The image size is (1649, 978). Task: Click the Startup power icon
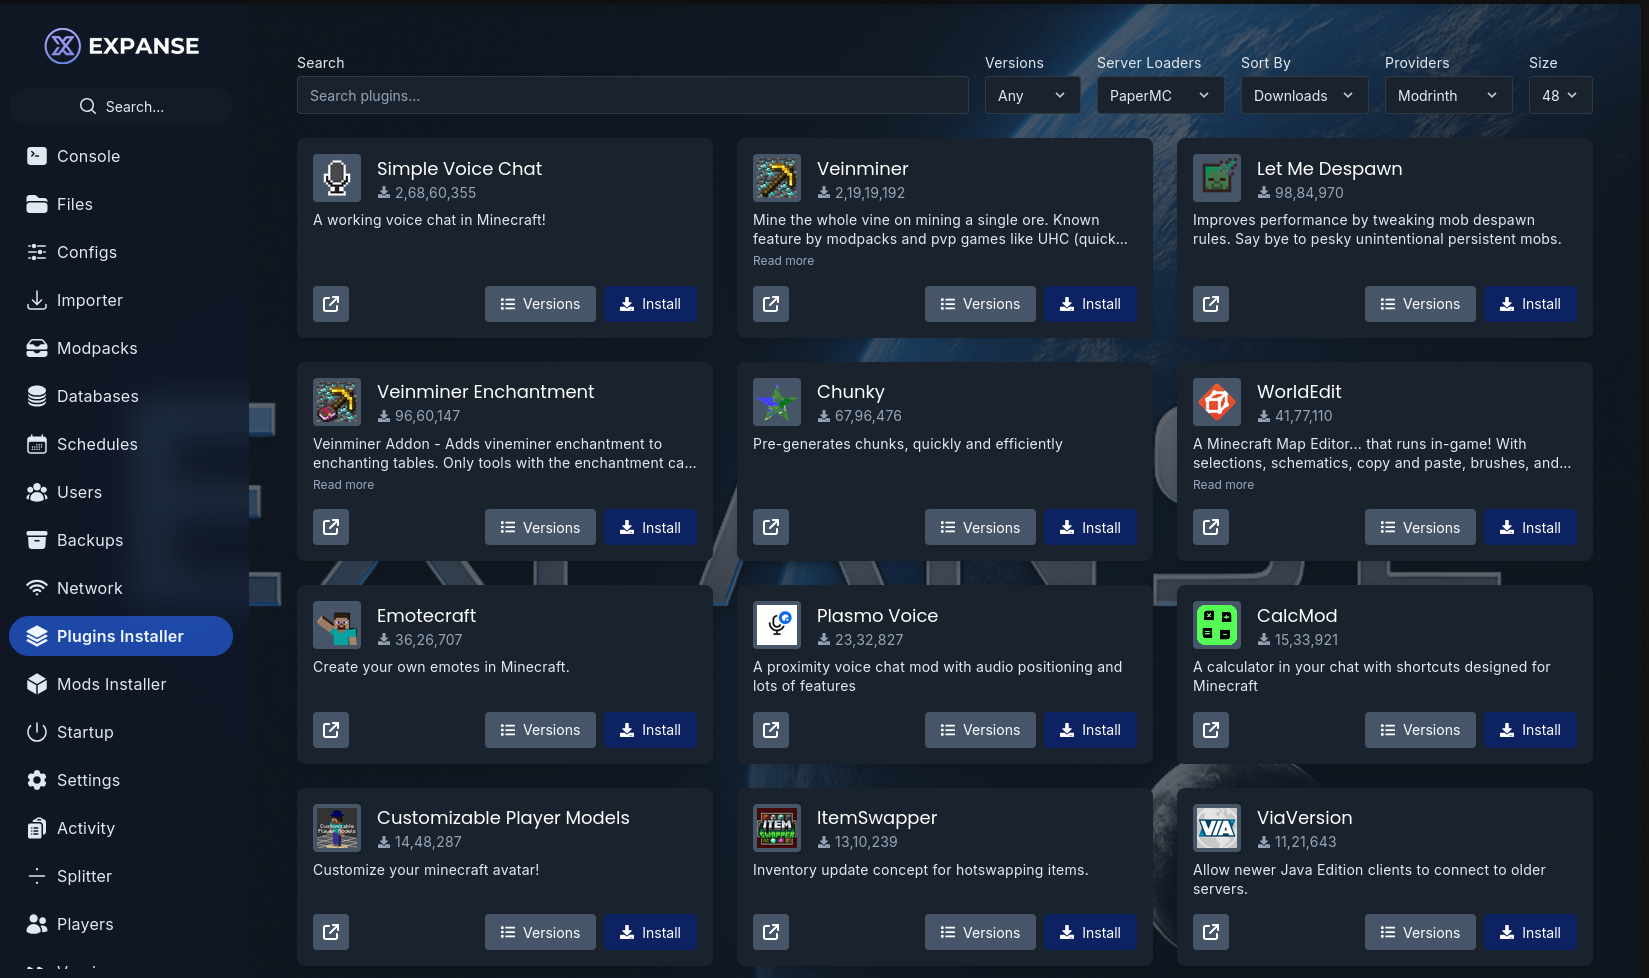(36, 732)
